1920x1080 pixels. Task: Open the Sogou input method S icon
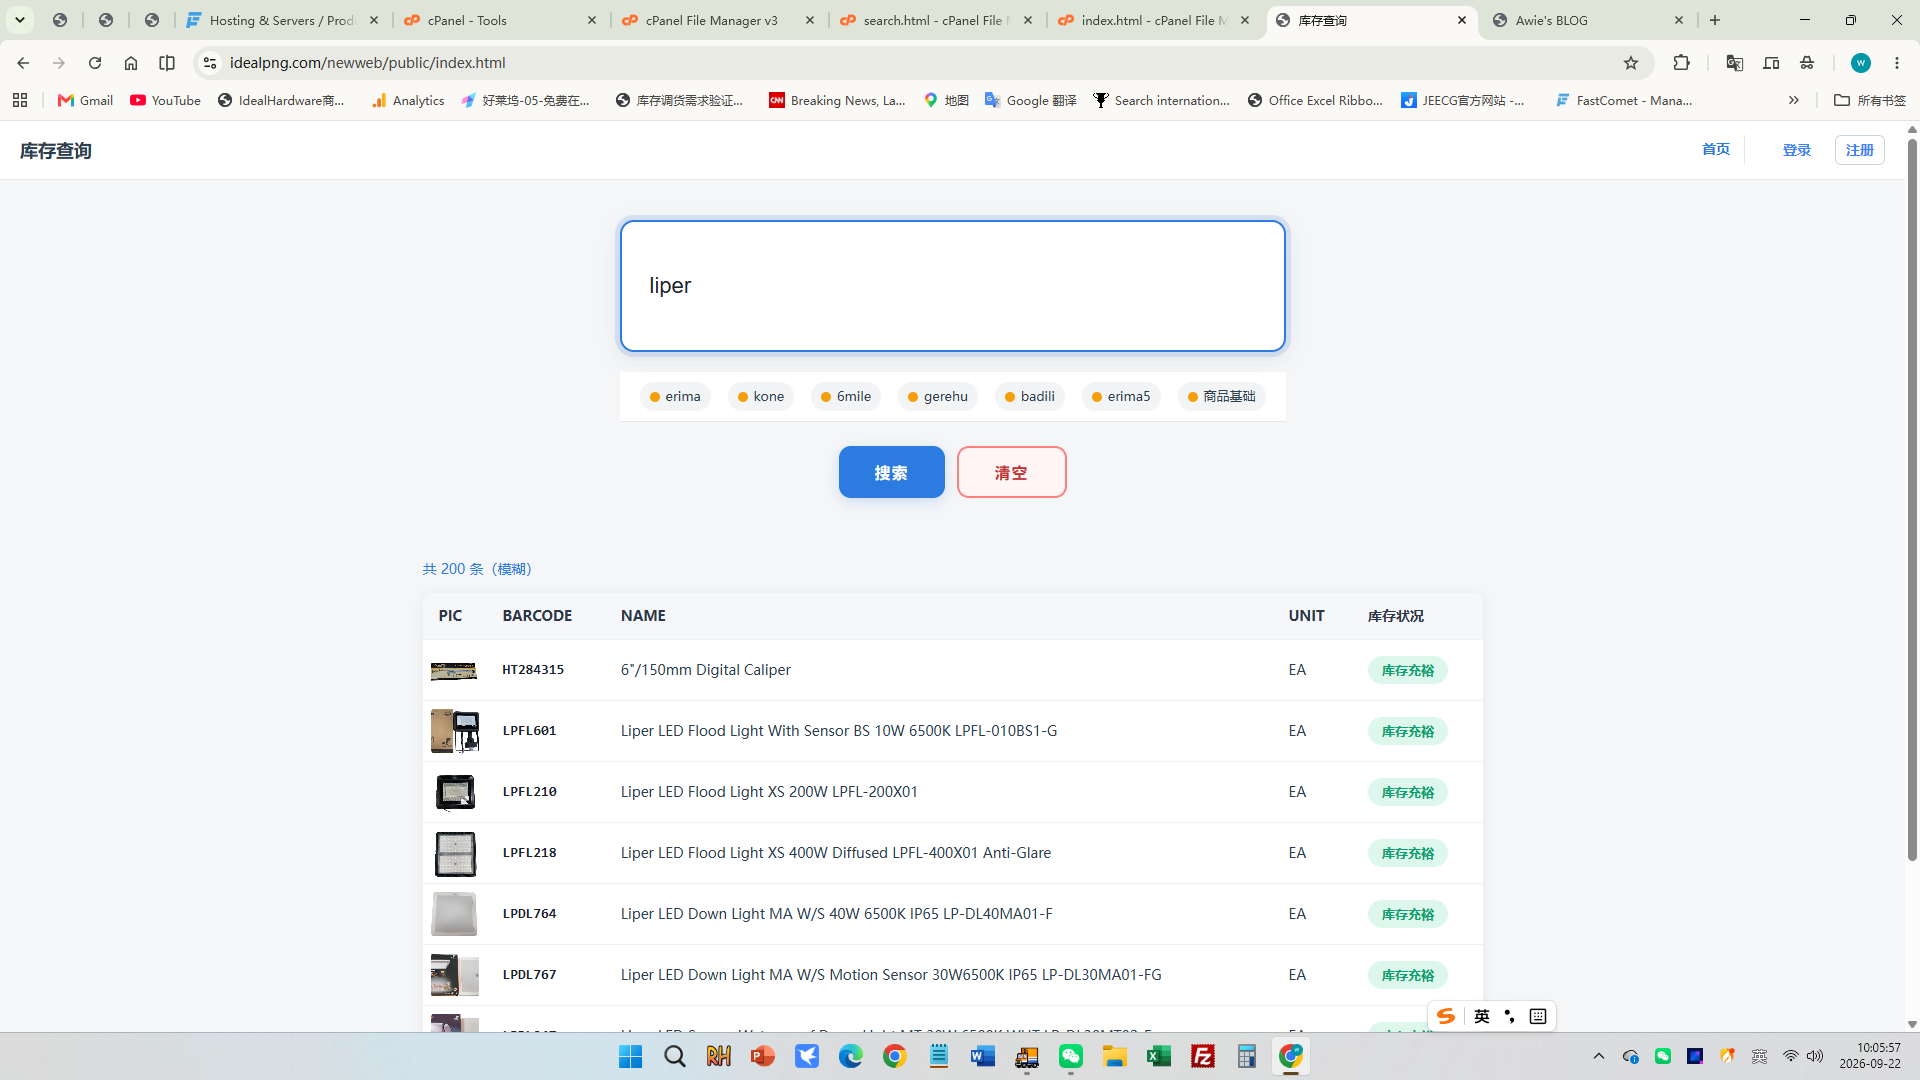pyautogui.click(x=1446, y=1016)
